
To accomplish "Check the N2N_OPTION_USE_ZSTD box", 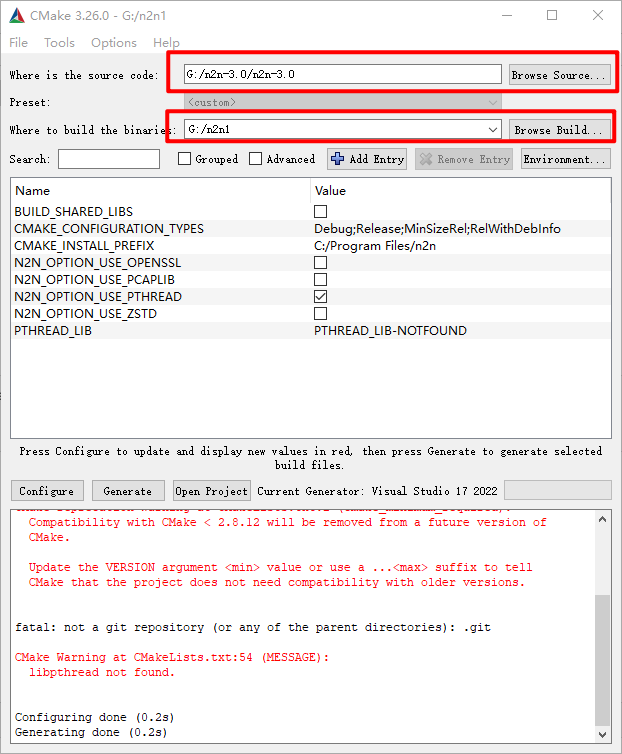I will coord(320,314).
